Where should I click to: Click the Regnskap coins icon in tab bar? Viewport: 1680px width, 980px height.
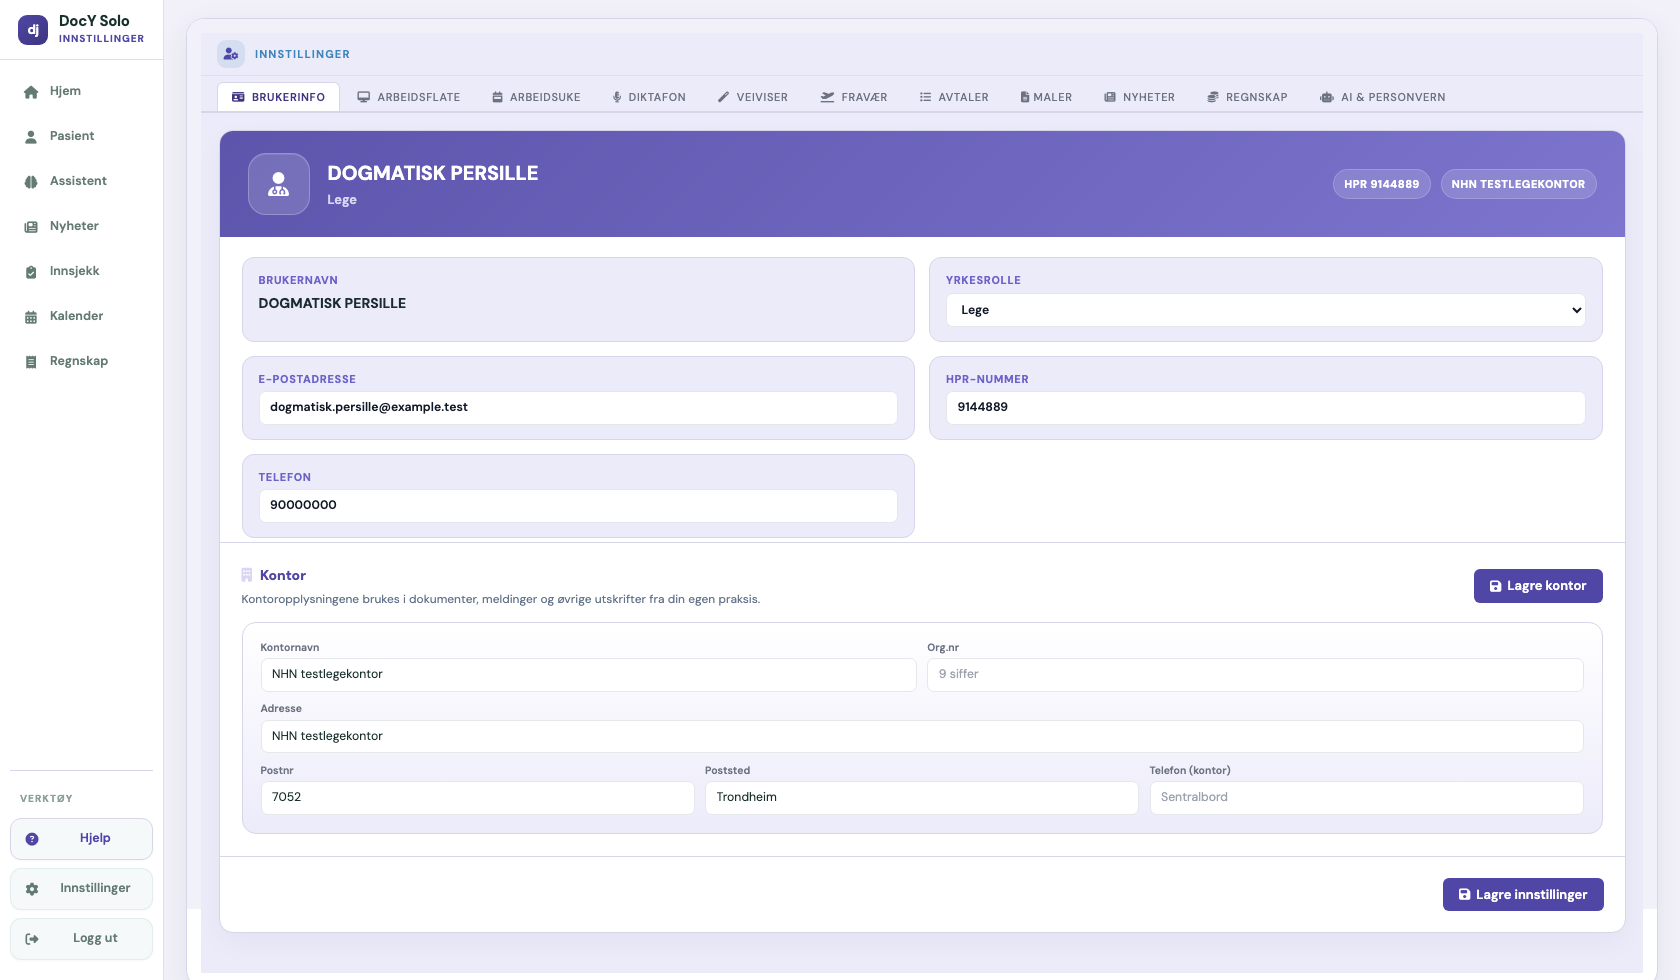pos(1213,97)
